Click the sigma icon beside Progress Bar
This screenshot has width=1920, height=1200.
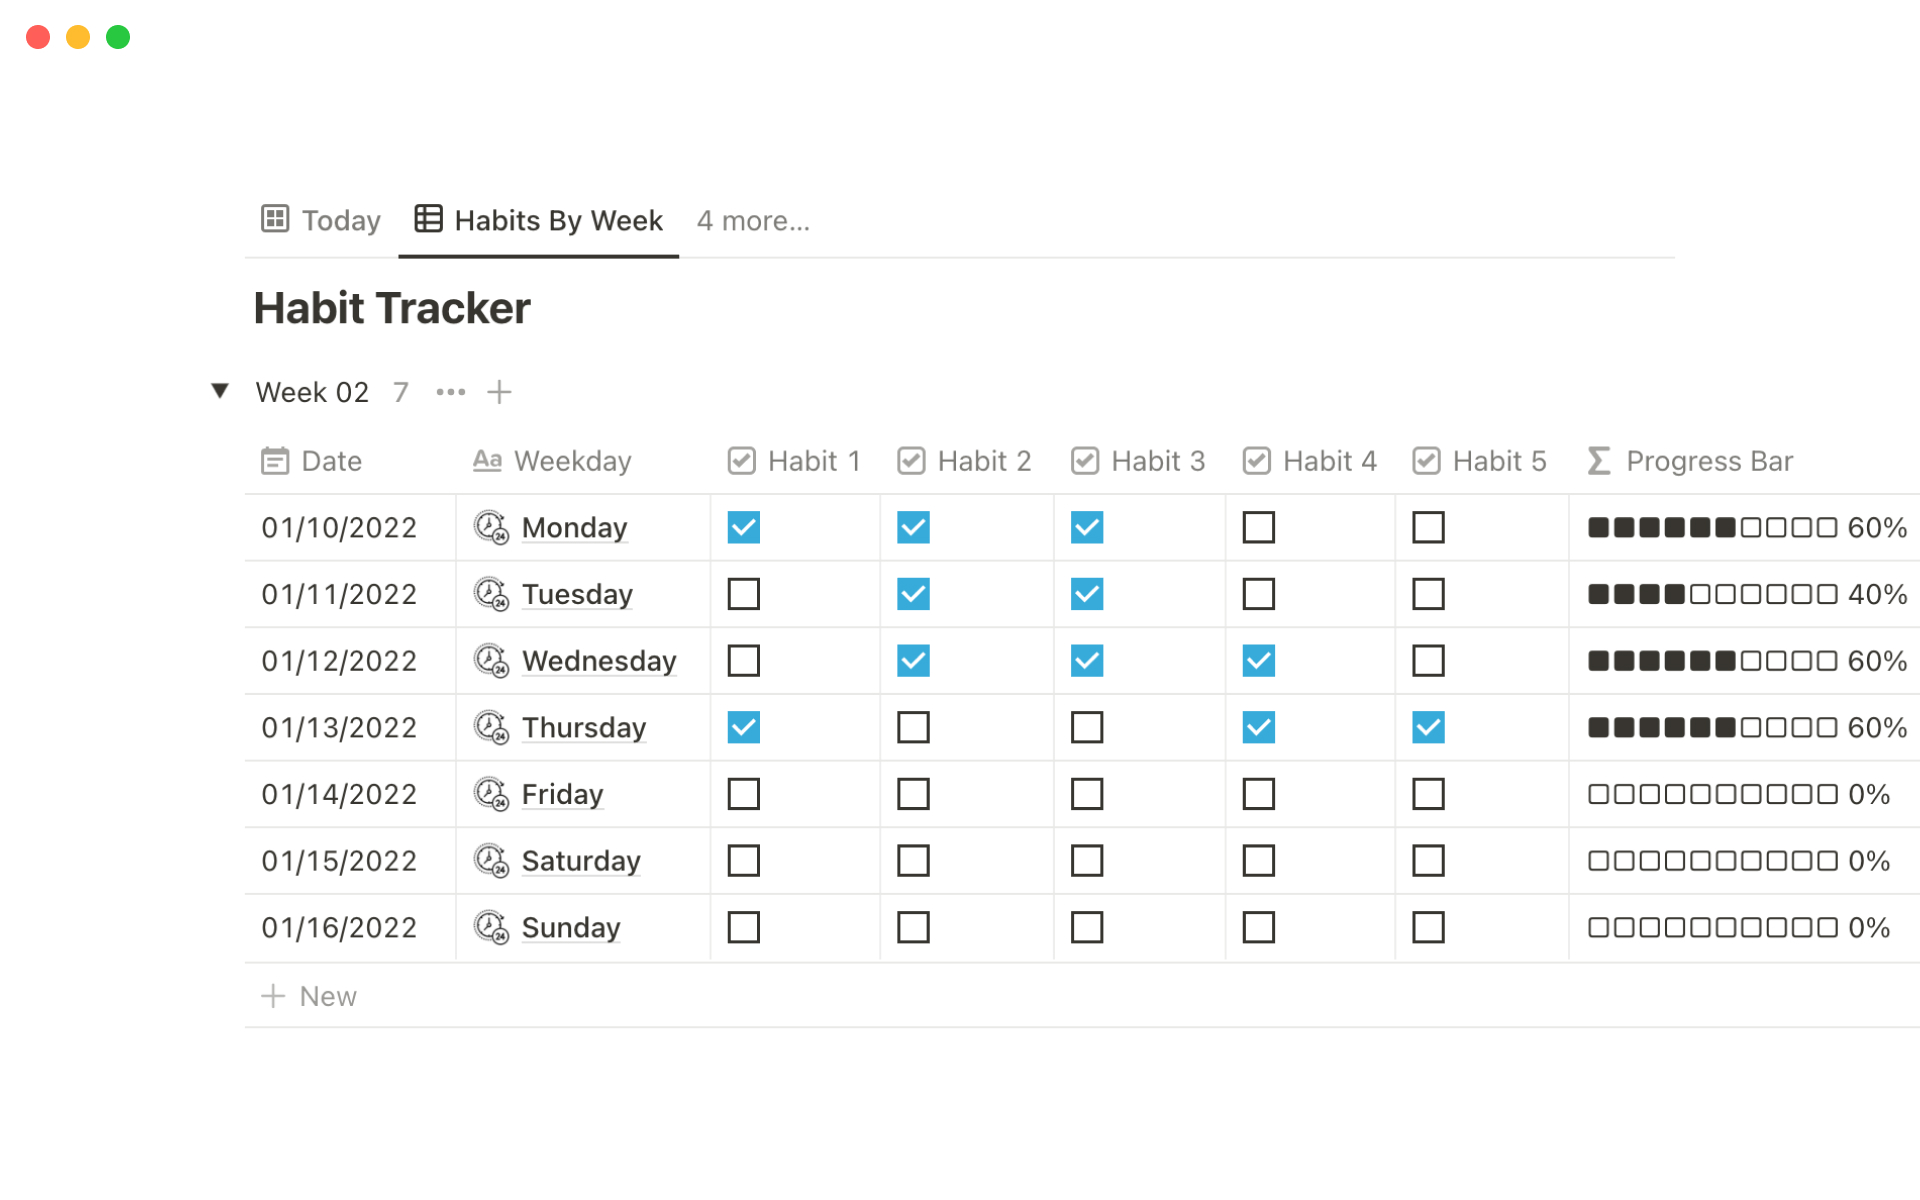[1597, 461]
